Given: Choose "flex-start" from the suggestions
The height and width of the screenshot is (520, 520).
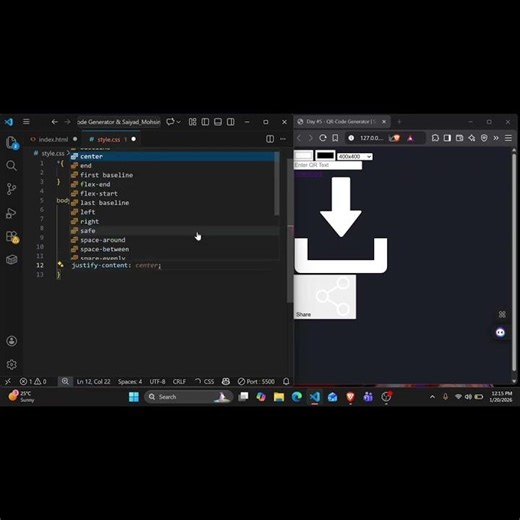Looking at the screenshot, I should click(173, 193).
